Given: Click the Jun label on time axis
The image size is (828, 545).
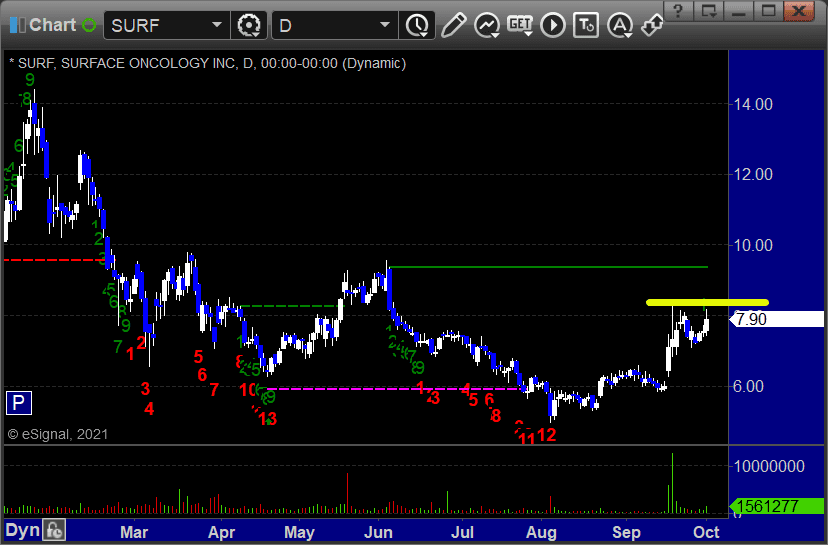Looking at the screenshot, I should tap(378, 532).
